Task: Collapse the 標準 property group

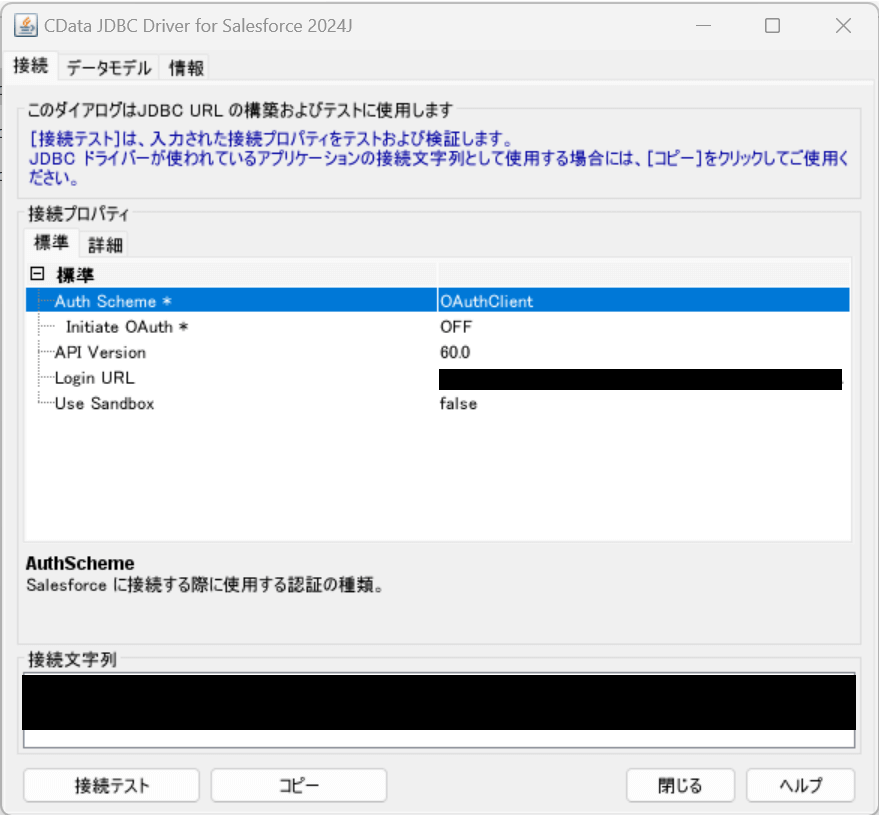Action: tap(37, 274)
